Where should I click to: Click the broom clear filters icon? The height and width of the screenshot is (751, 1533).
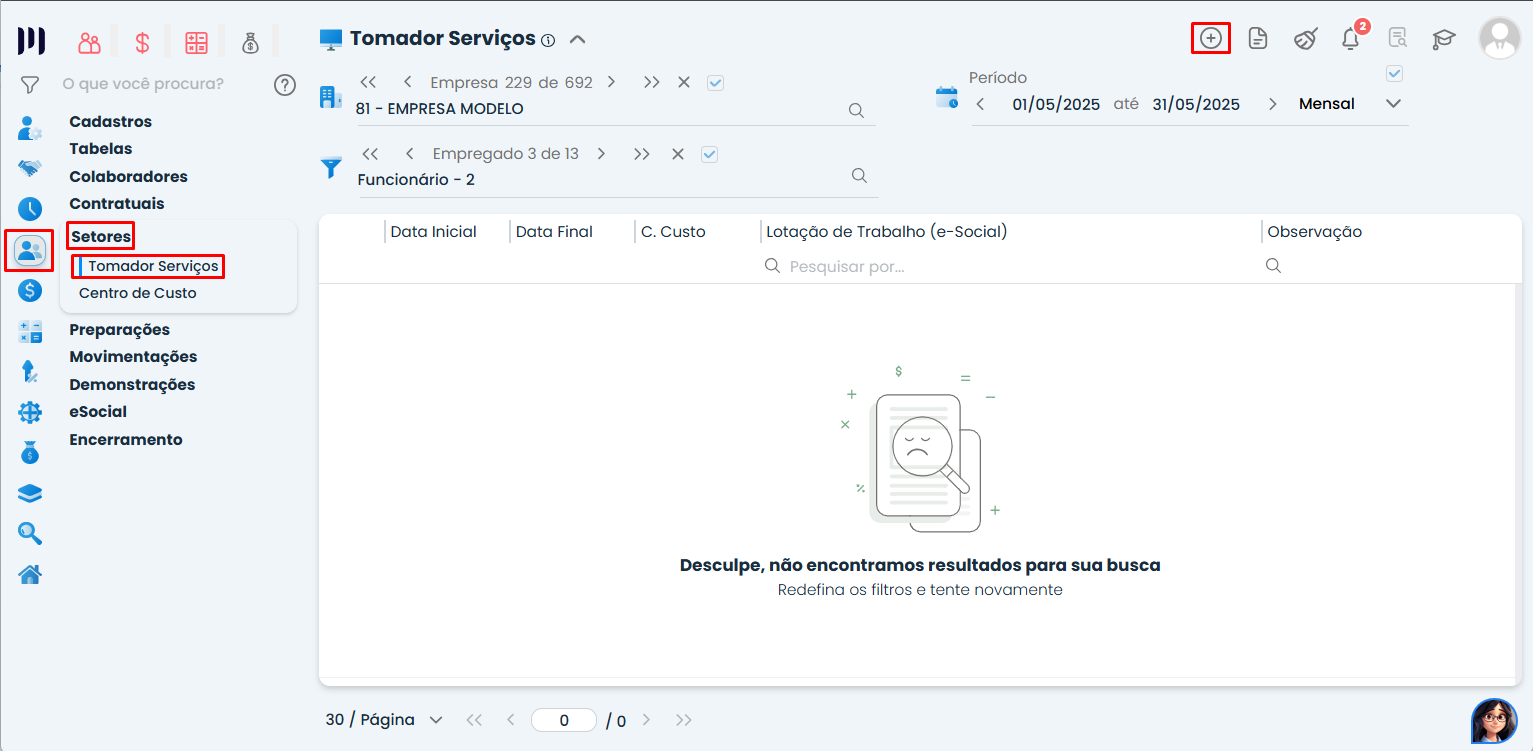1305,39
